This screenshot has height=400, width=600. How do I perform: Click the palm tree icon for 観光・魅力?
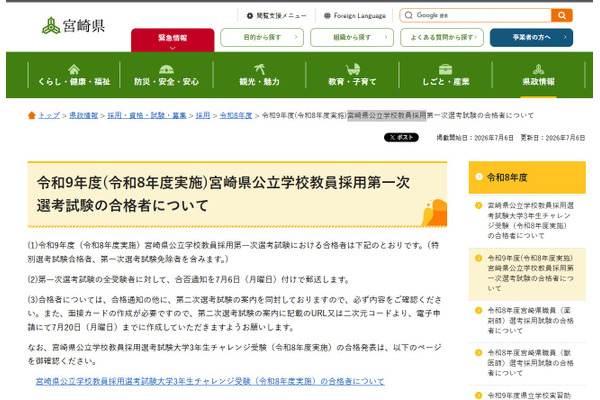pyautogui.click(x=260, y=69)
